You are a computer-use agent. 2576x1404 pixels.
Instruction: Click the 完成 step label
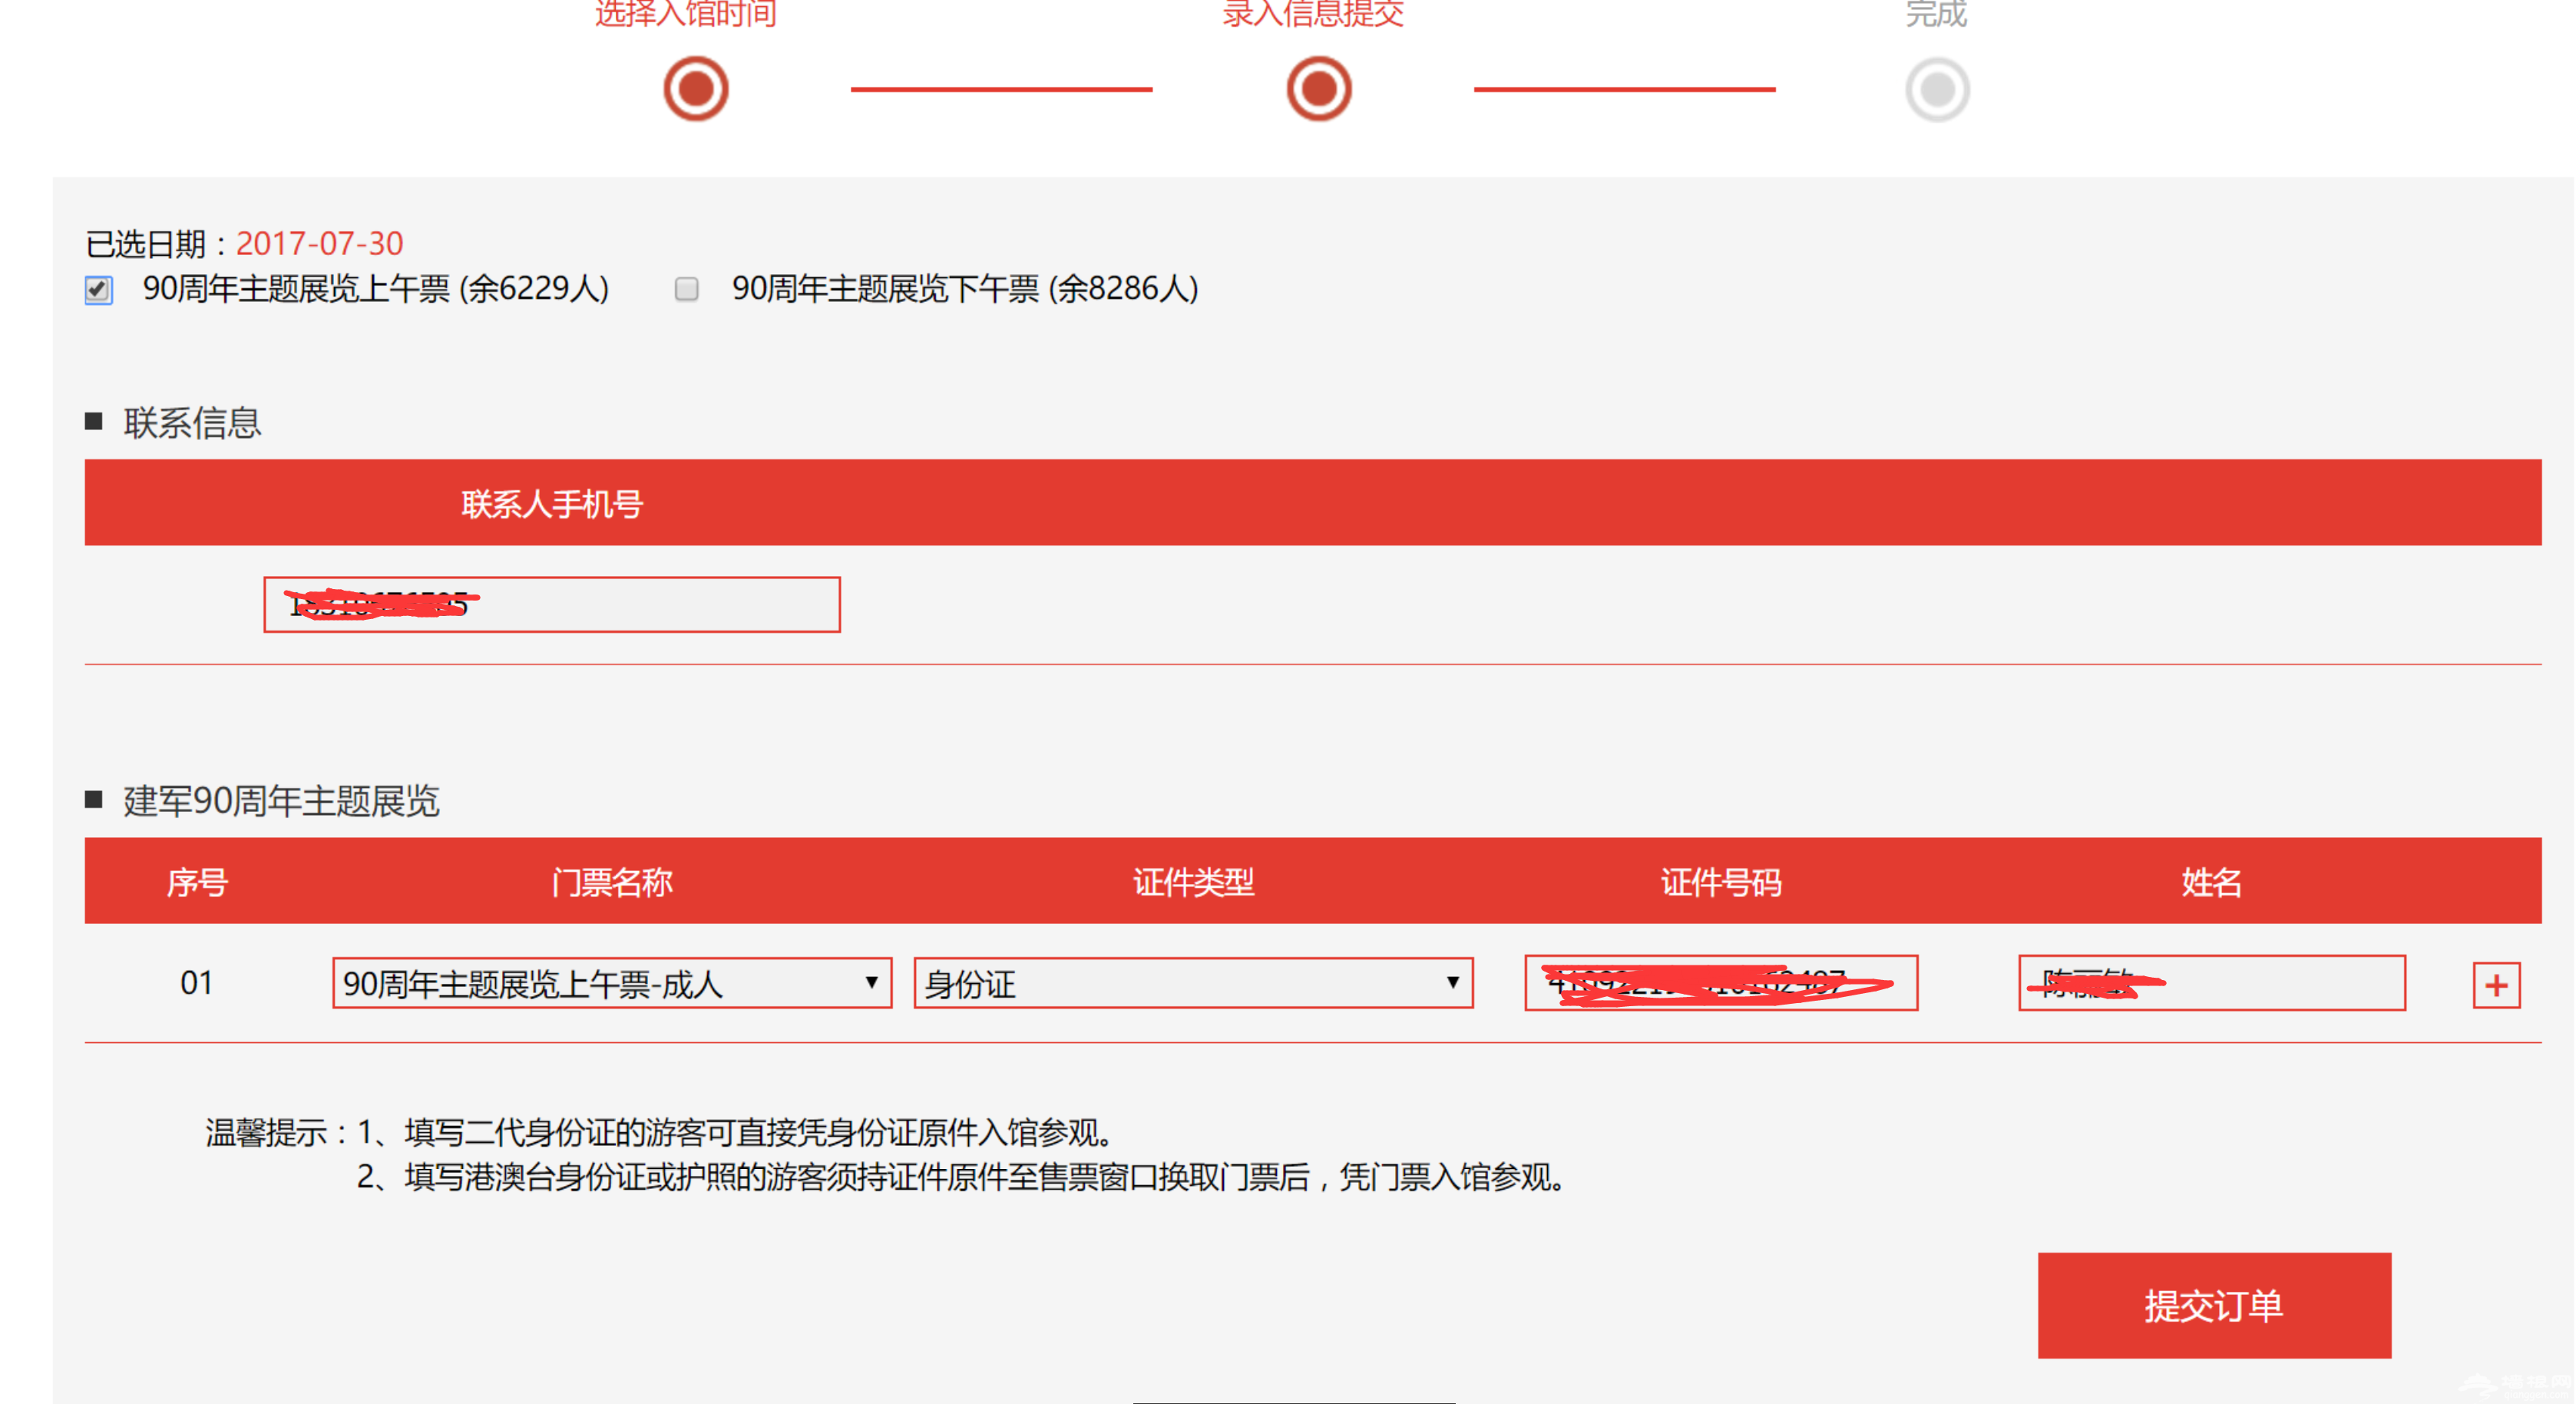(x=1936, y=14)
